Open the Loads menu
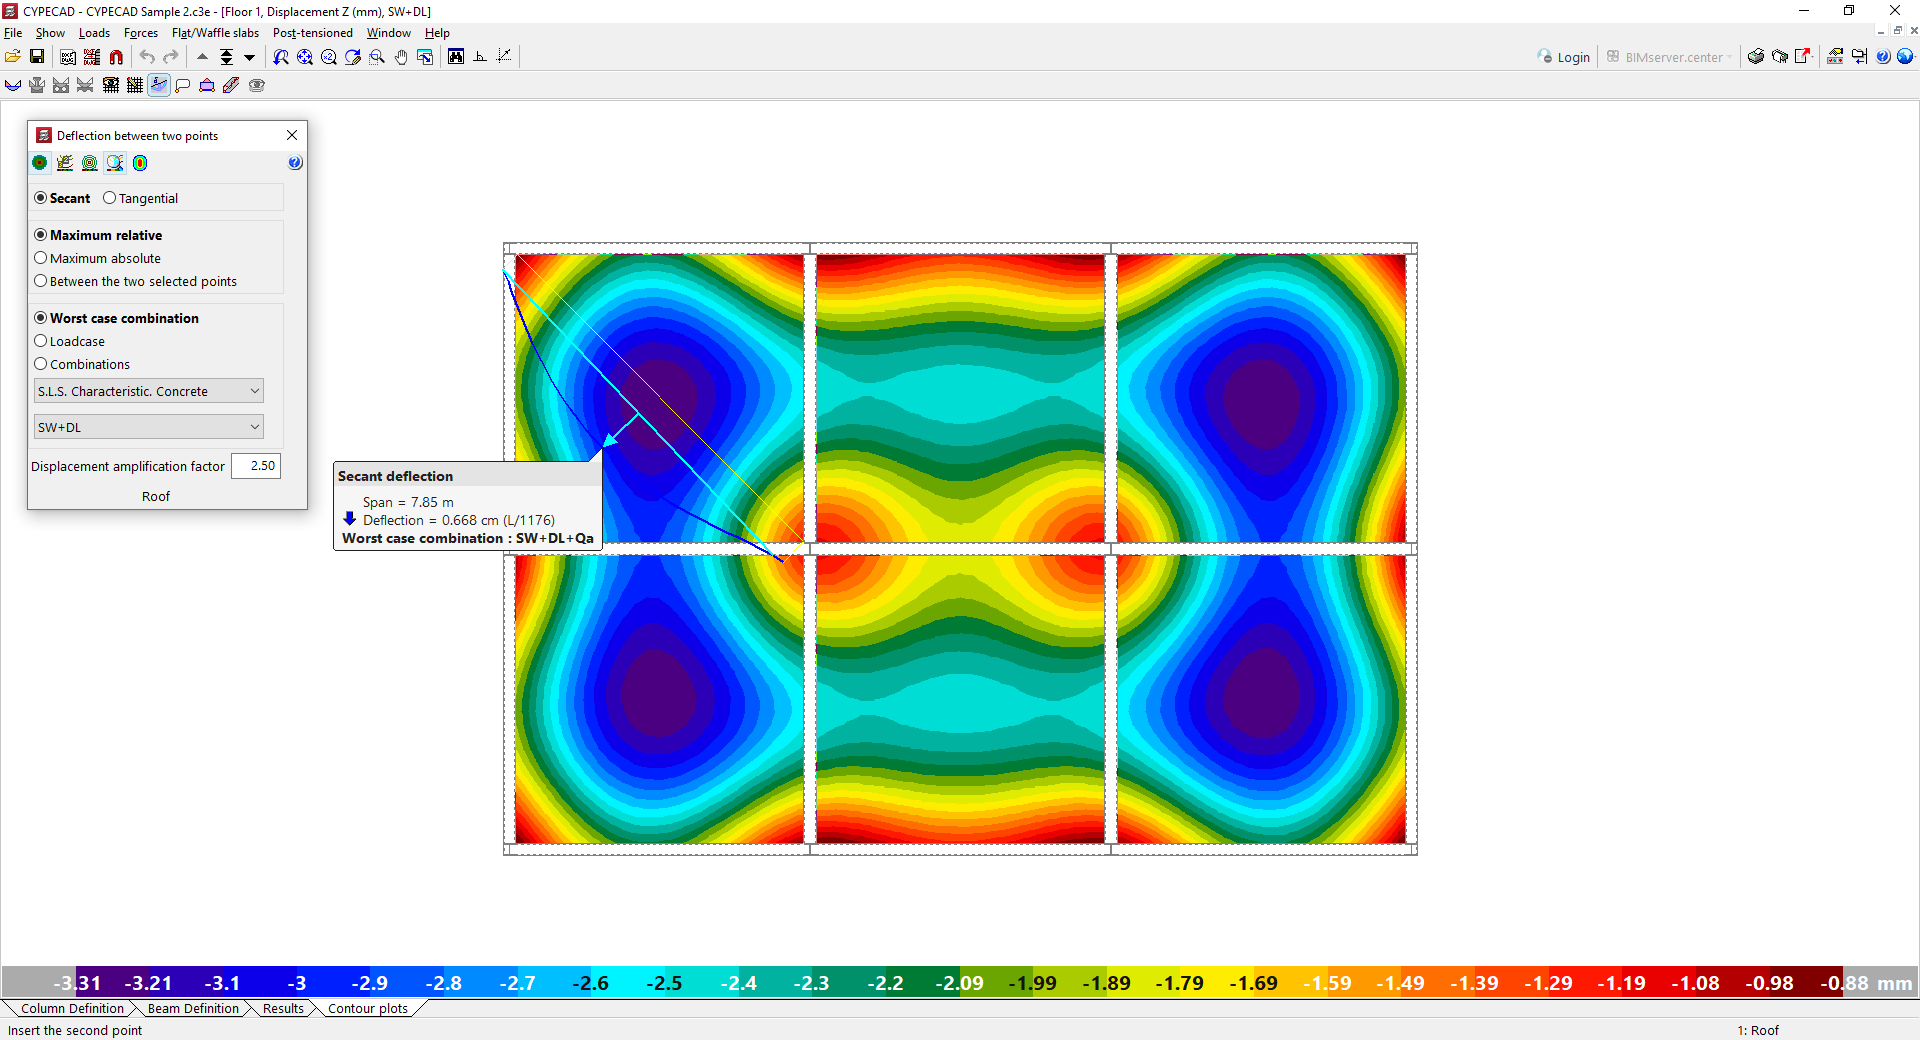This screenshot has height=1040, width=1920. coord(94,33)
